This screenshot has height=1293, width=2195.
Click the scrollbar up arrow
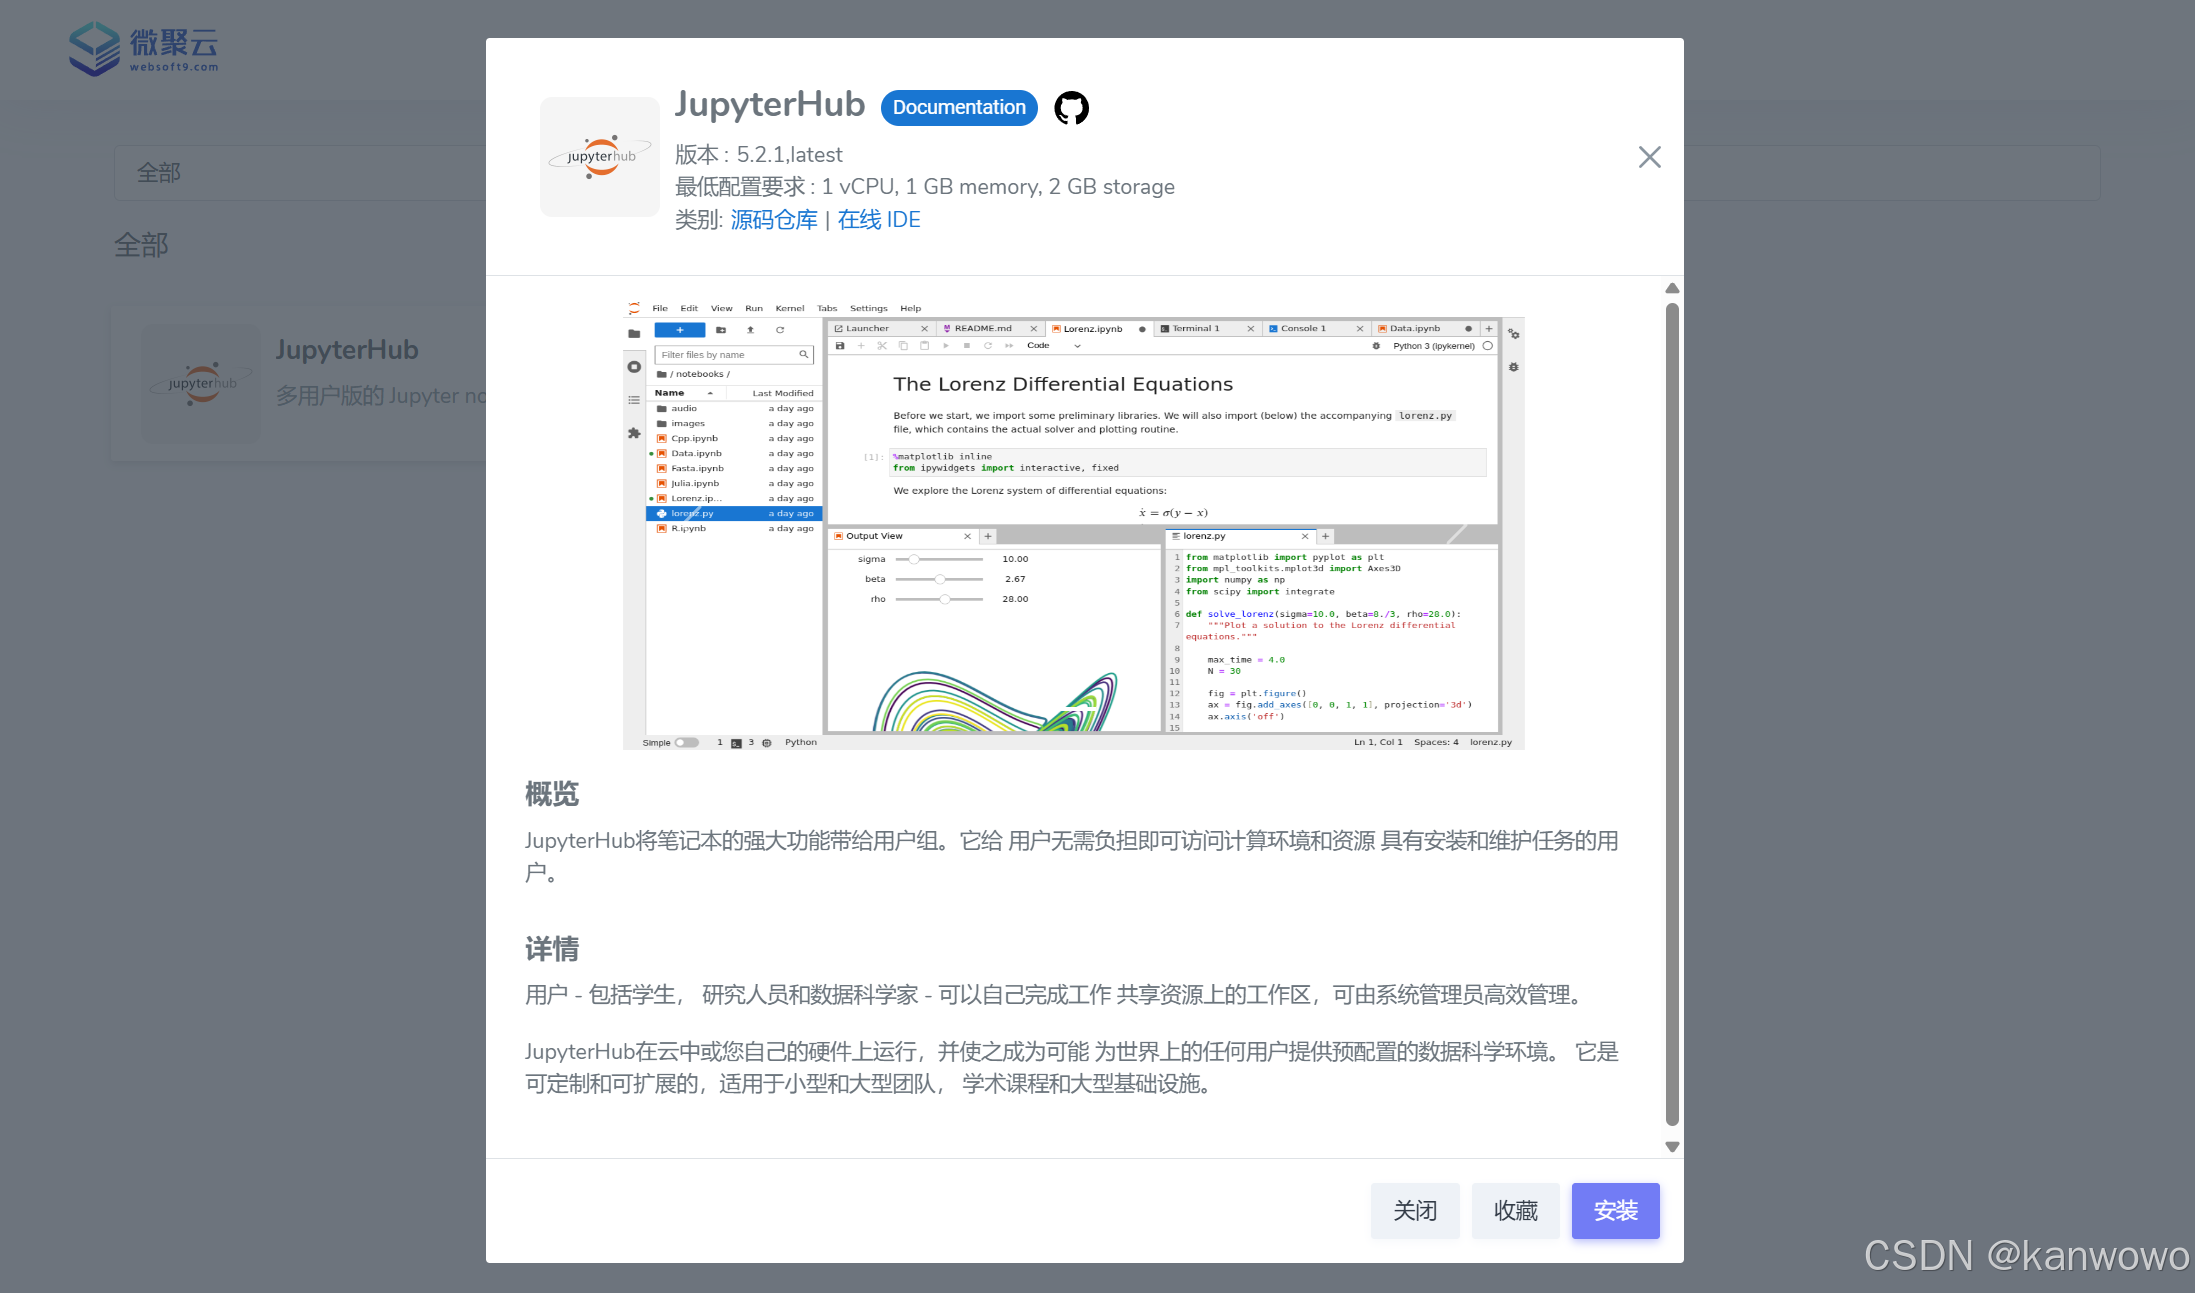(x=1672, y=289)
